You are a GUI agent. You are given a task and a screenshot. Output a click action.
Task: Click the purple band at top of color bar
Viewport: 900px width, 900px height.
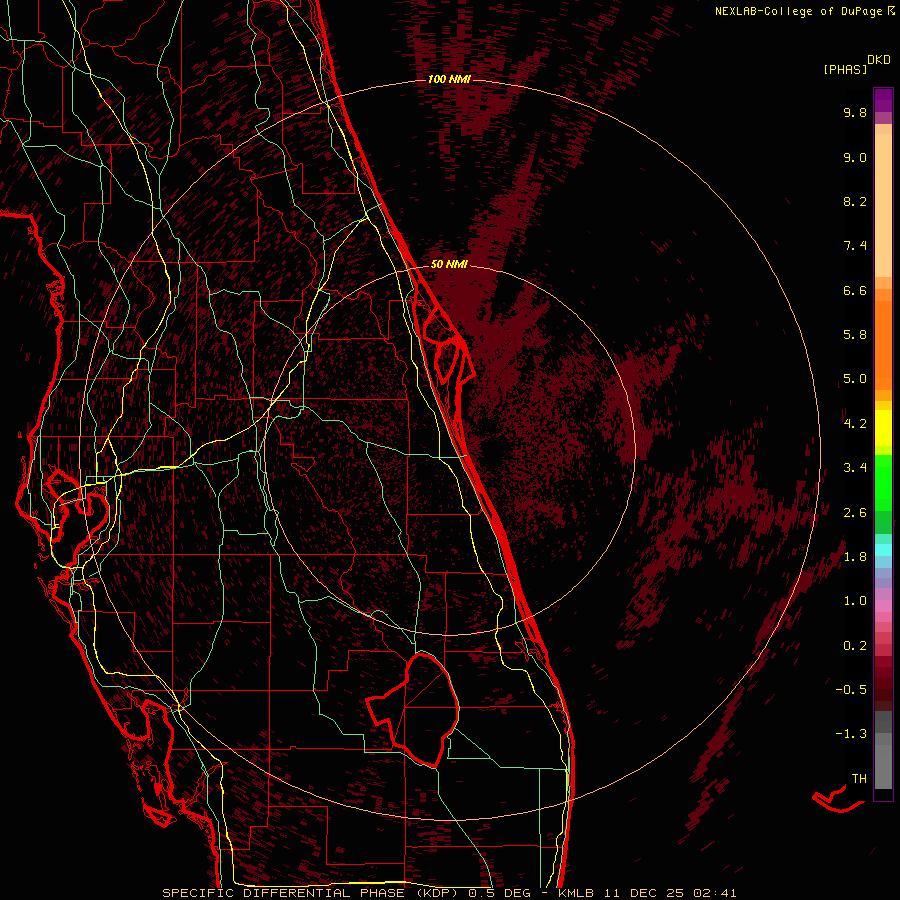coord(883,100)
